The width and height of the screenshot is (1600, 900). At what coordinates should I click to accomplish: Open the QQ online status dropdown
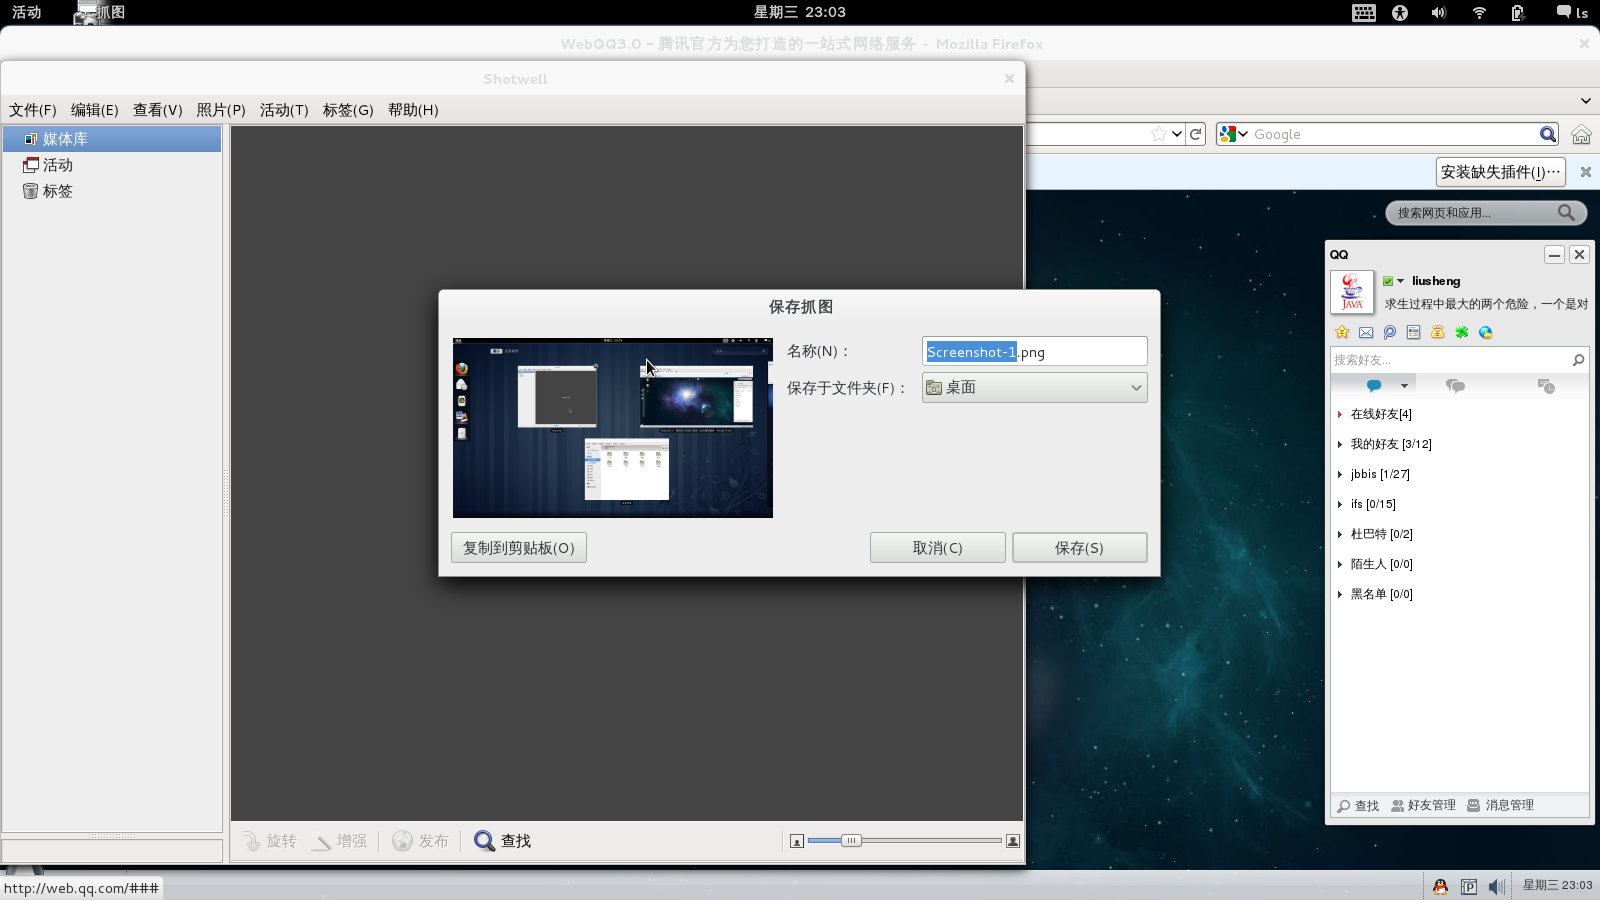tap(1394, 281)
